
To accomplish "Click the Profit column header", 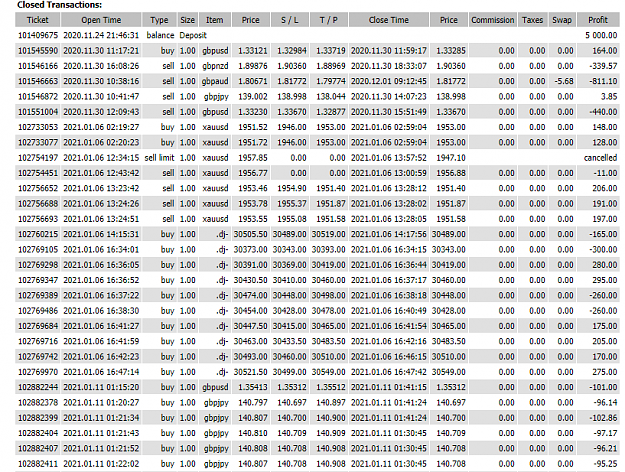I will (x=598, y=20).
